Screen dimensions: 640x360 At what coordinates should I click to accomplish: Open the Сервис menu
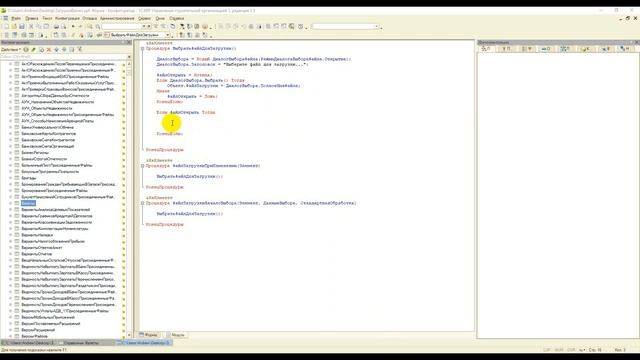pos(144,18)
